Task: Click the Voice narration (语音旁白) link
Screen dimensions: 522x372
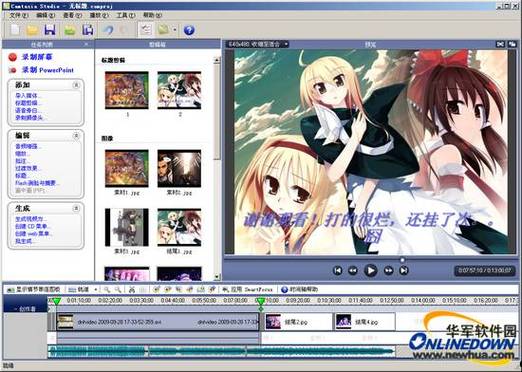Action: coord(28,110)
